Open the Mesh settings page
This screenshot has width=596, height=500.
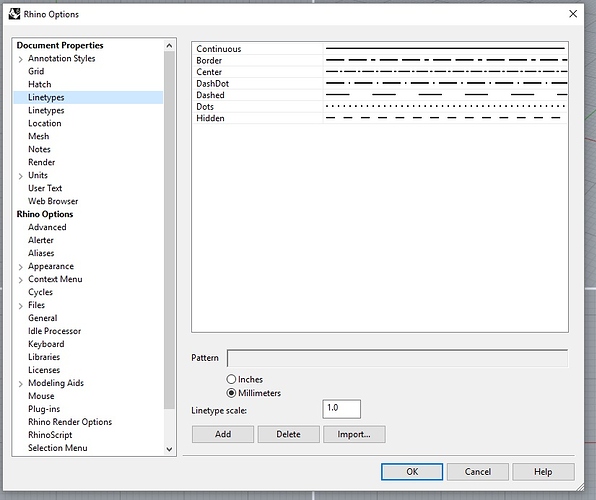(x=38, y=136)
